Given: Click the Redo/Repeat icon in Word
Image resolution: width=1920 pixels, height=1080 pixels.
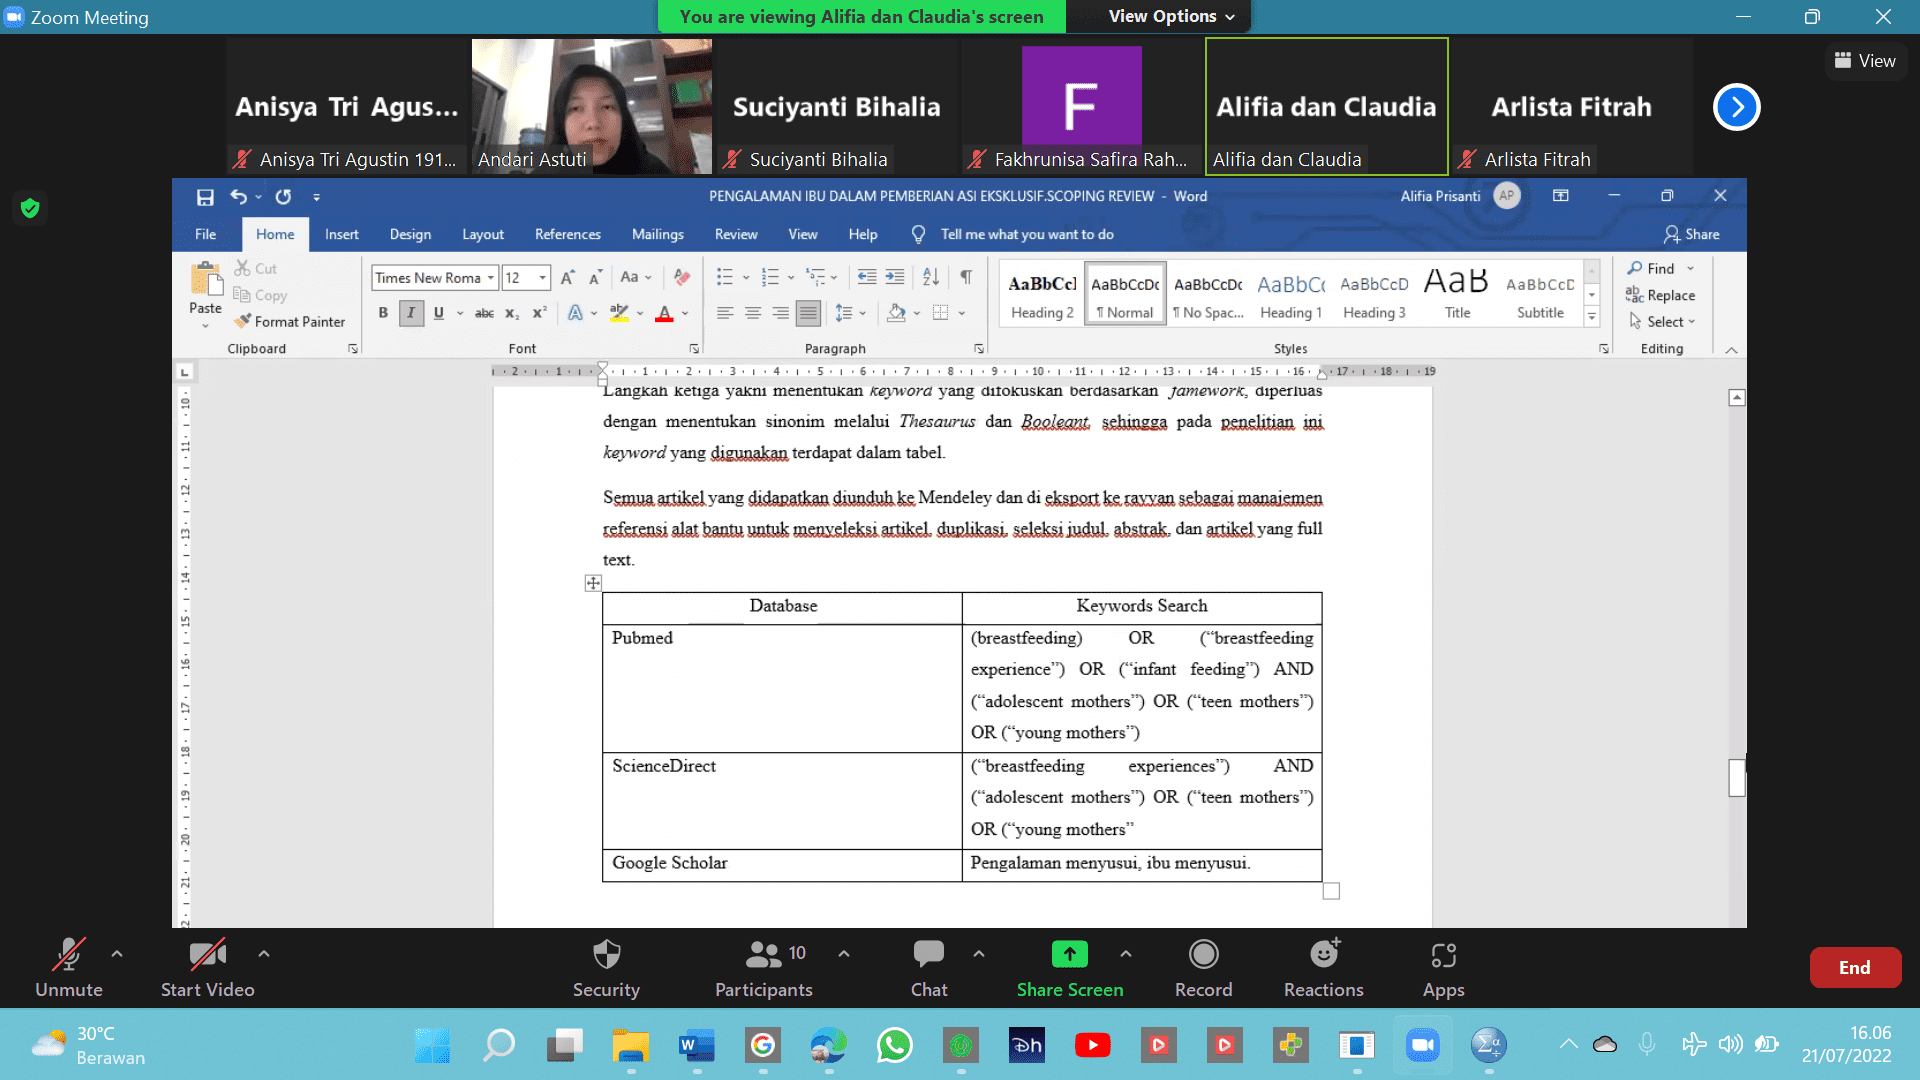Looking at the screenshot, I should point(284,197).
